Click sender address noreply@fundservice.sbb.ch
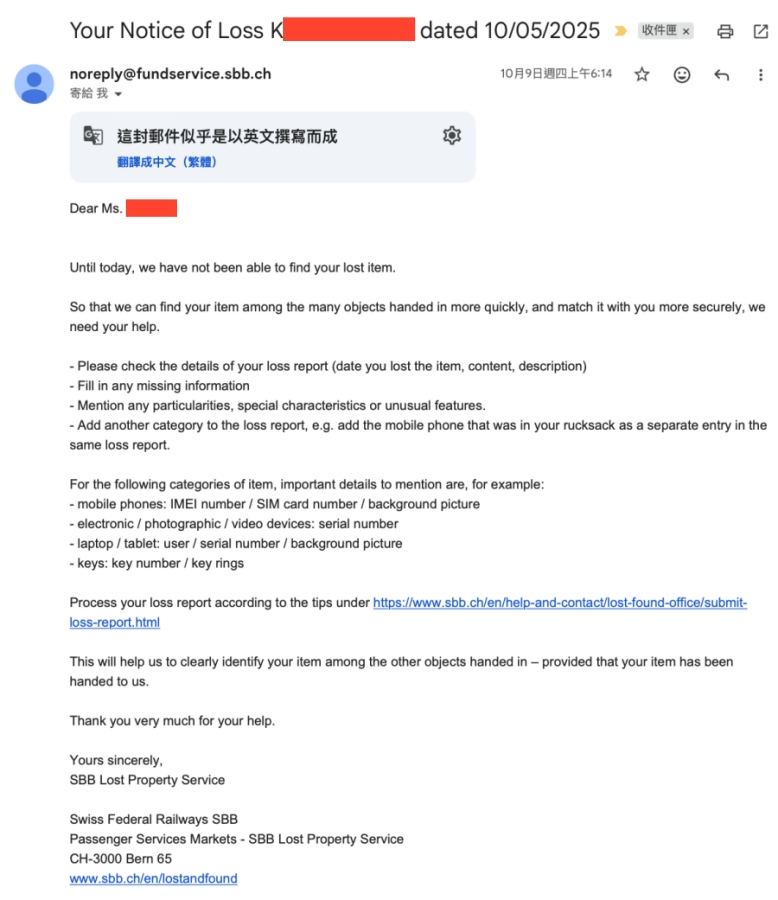The height and width of the screenshot is (900, 778). pyautogui.click(x=170, y=74)
